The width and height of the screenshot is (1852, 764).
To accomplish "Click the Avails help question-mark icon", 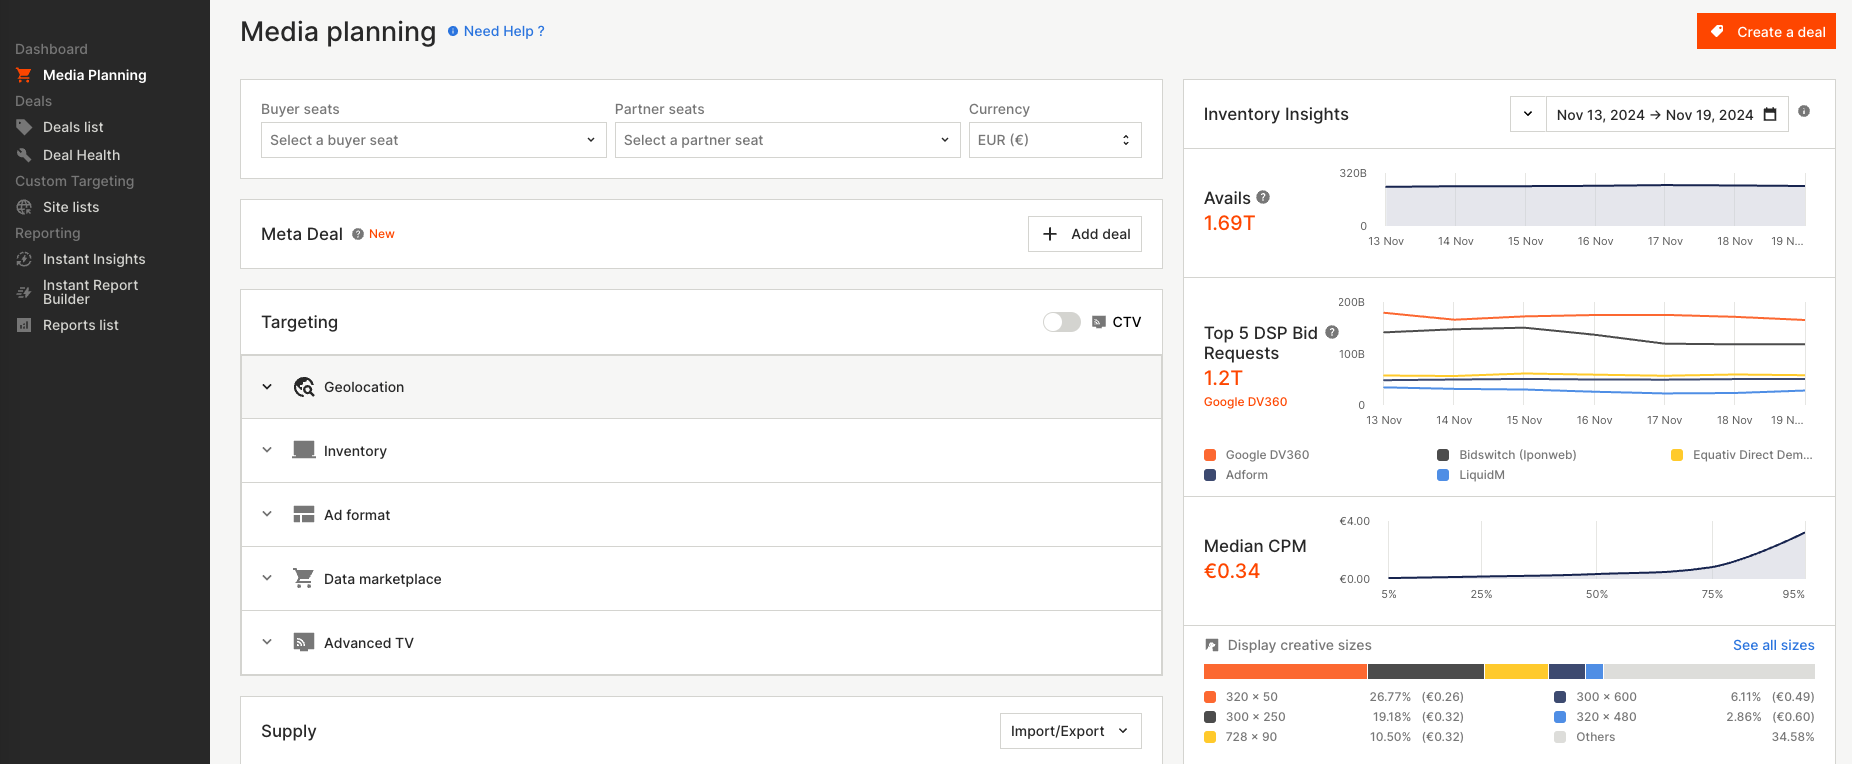I will pyautogui.click(x=1263, y=197).
